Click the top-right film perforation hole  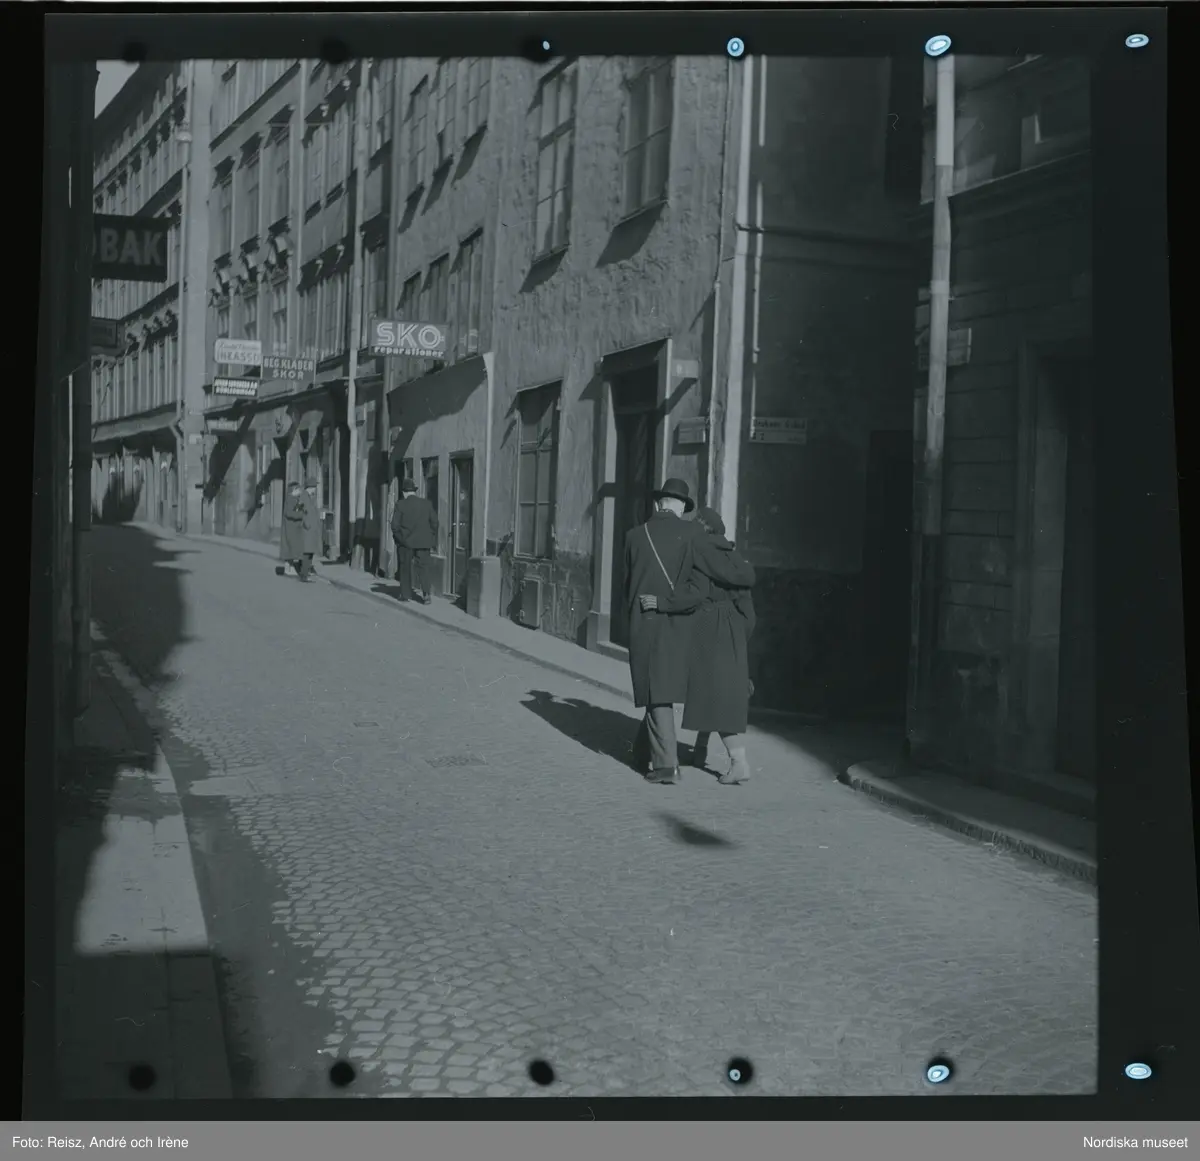pos(1136,41)
